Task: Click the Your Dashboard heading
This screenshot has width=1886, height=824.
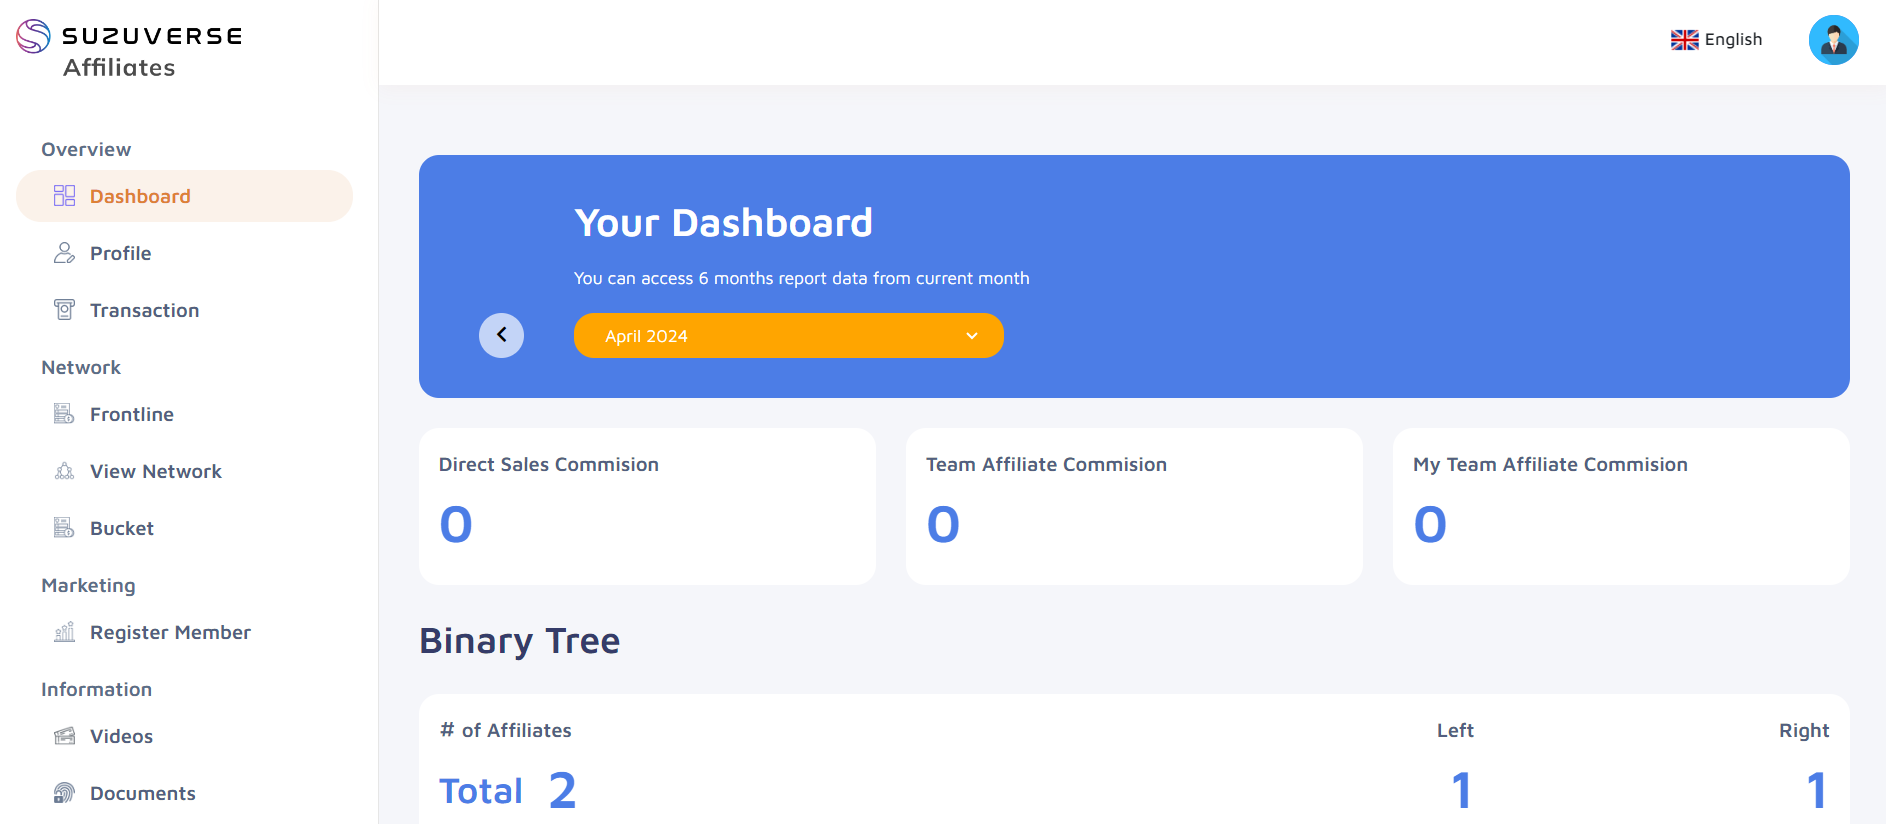Action: (x=723, y=223)
